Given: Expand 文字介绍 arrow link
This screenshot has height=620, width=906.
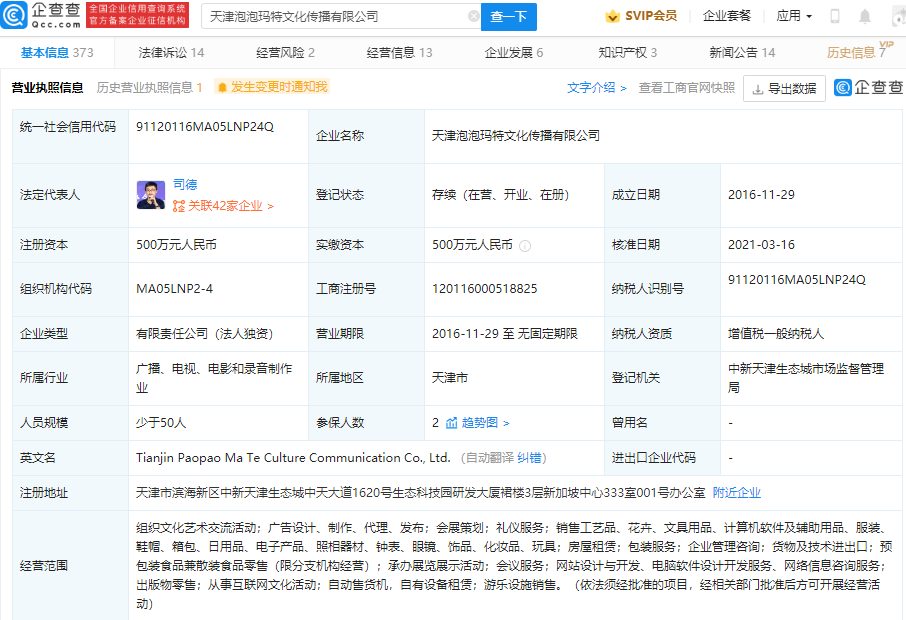Looking at the screenshot, I should point(597,88).
